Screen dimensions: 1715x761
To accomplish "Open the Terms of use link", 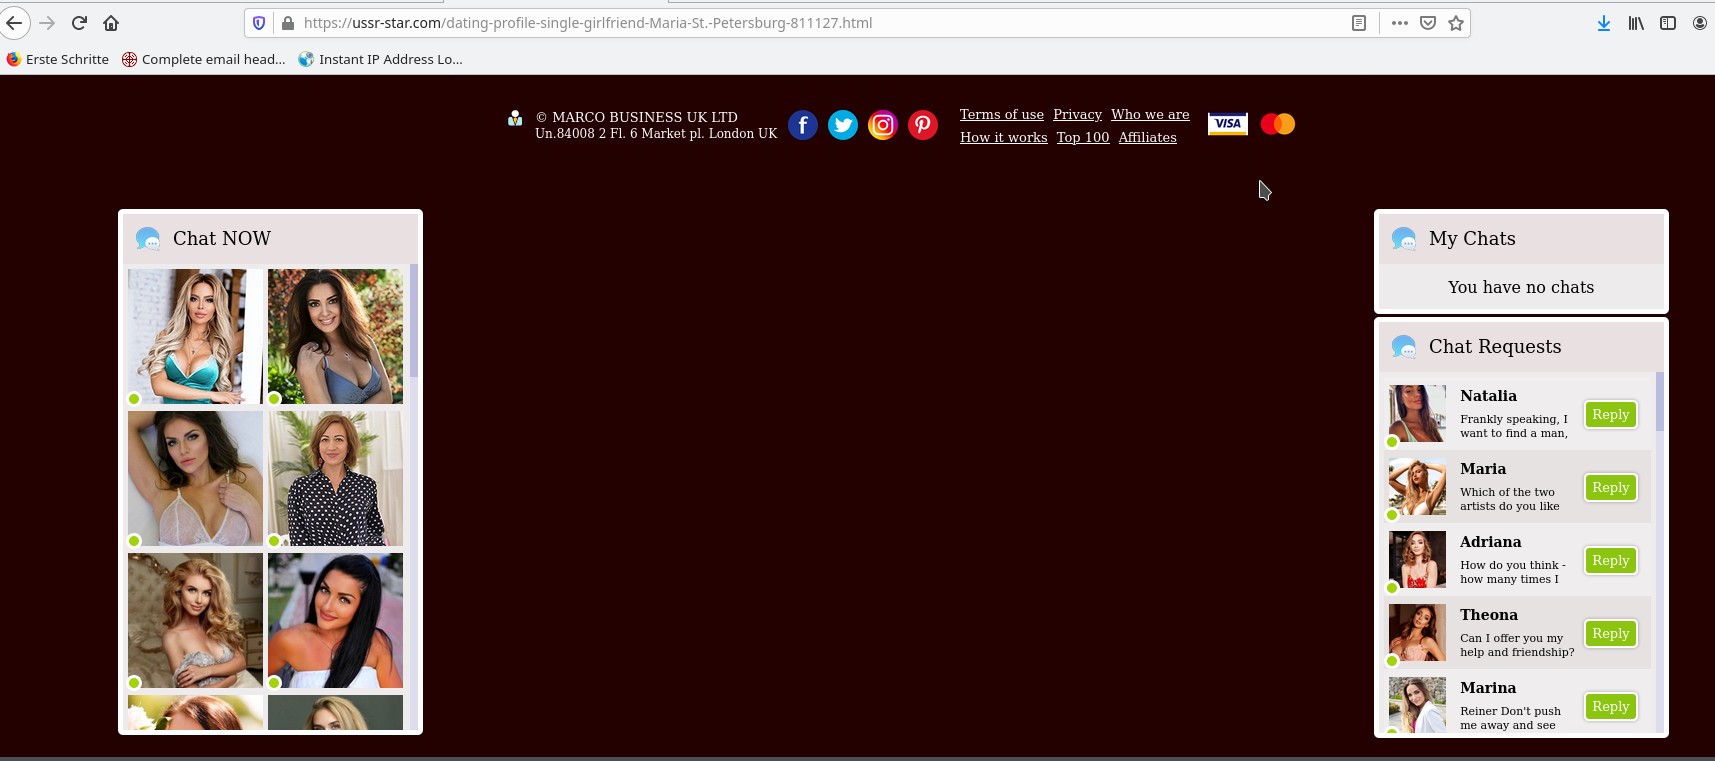I will click(1002, 115).
